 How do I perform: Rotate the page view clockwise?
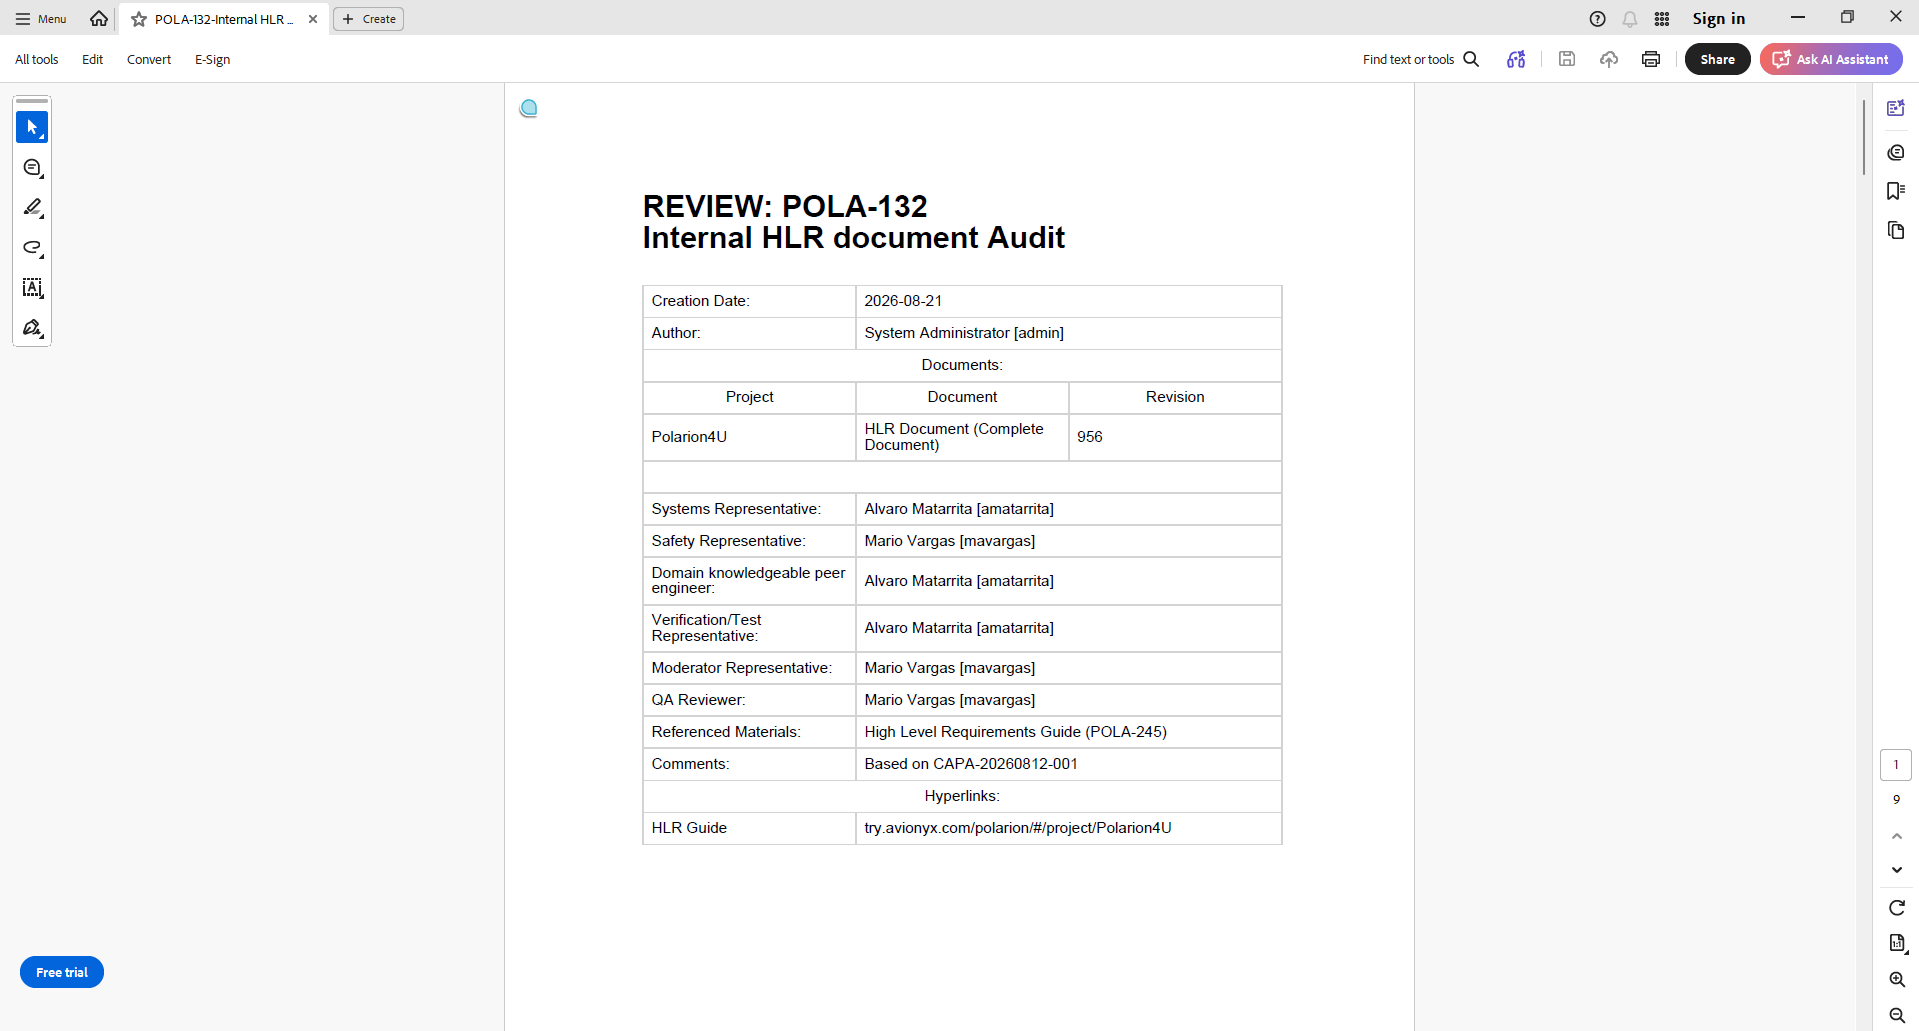pyautogui.click(x=1897, y=908)
